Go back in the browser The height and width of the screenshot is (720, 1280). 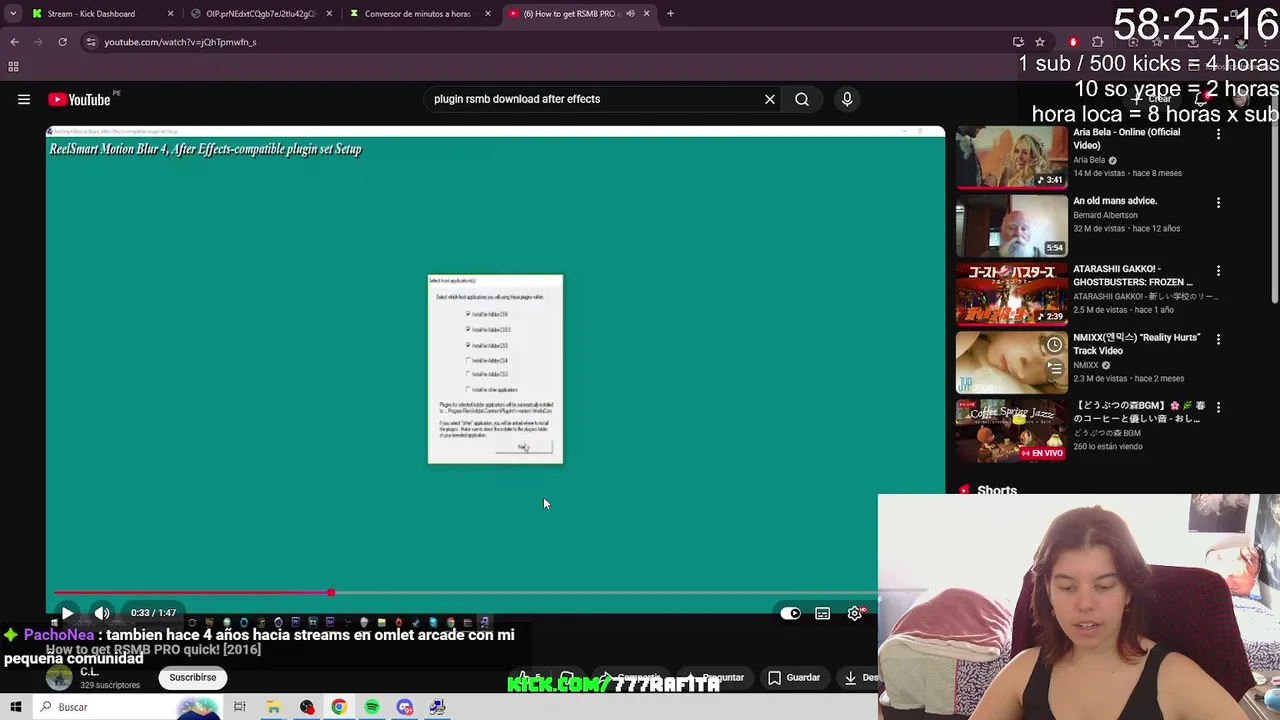(14, 42)
